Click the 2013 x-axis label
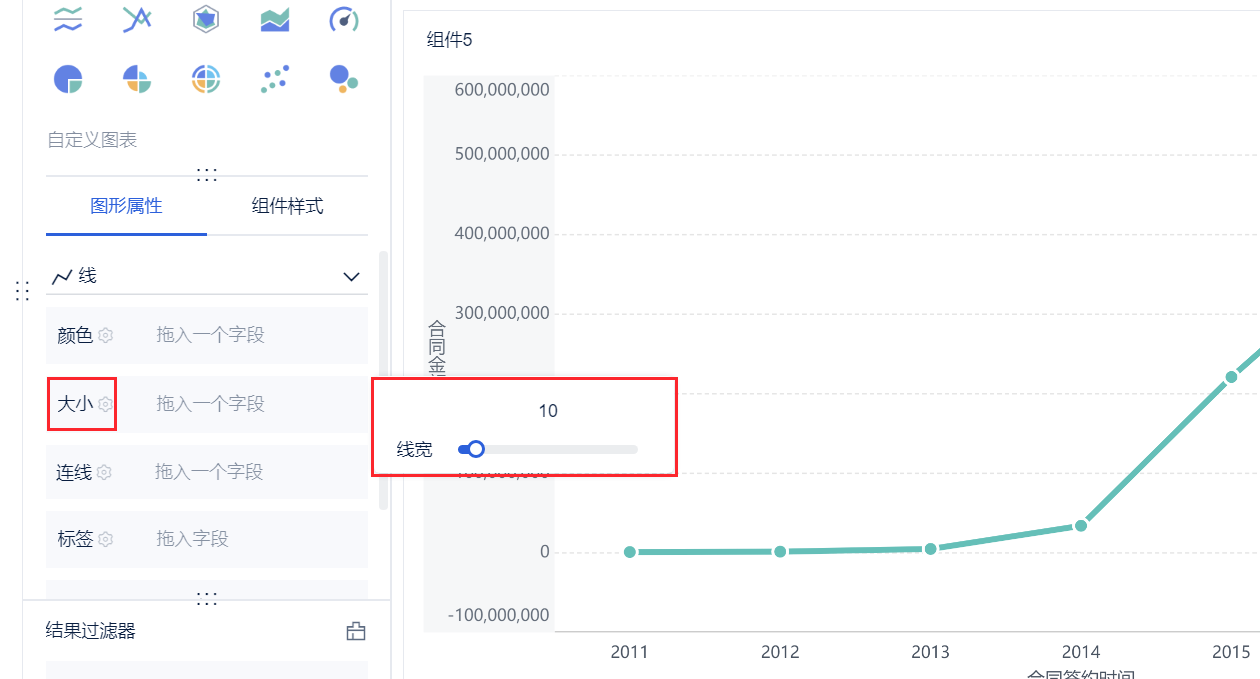The image size is (1260, 679). [930, 652]
